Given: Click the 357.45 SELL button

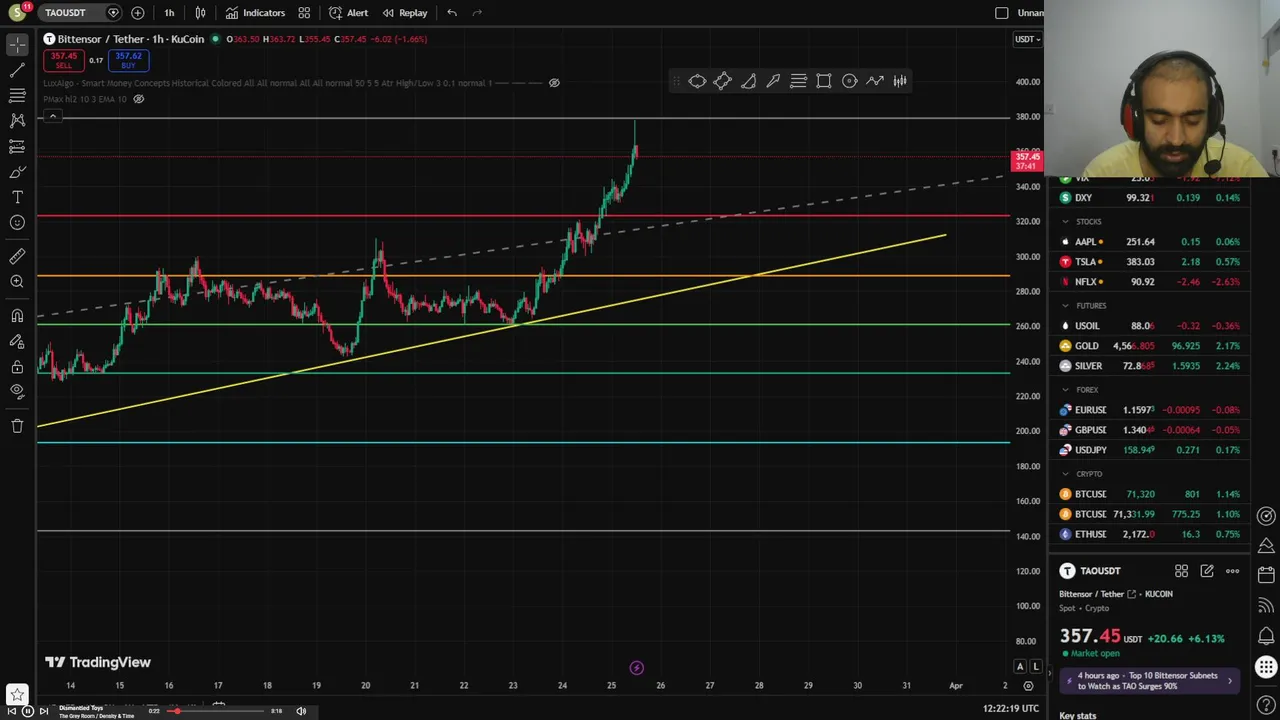Looking at the screenshot, I should [x=63, y=60].
